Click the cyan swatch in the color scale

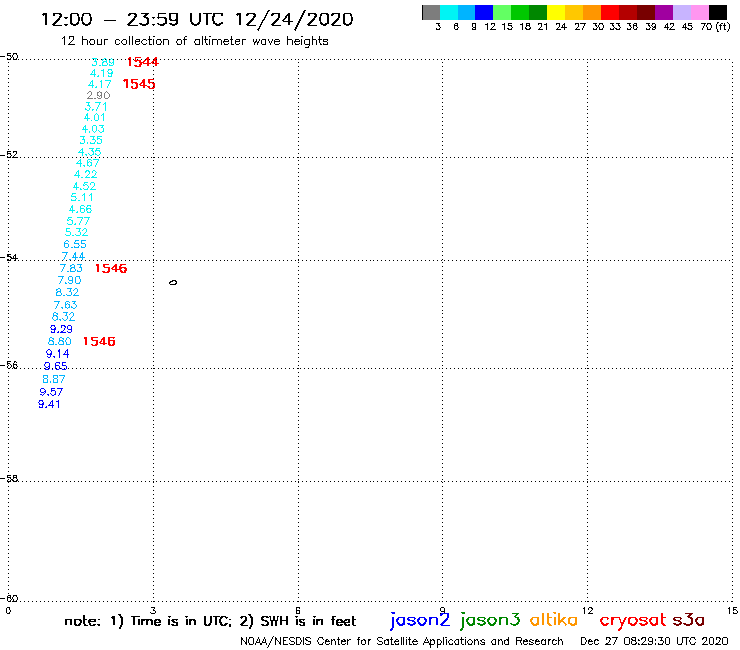pos(449,12)
